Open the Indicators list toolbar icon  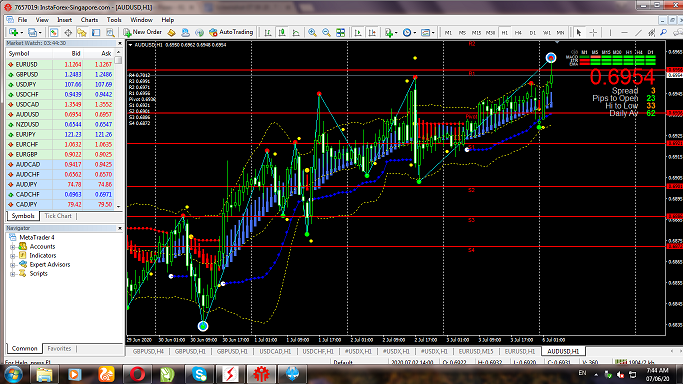[389, 32]
